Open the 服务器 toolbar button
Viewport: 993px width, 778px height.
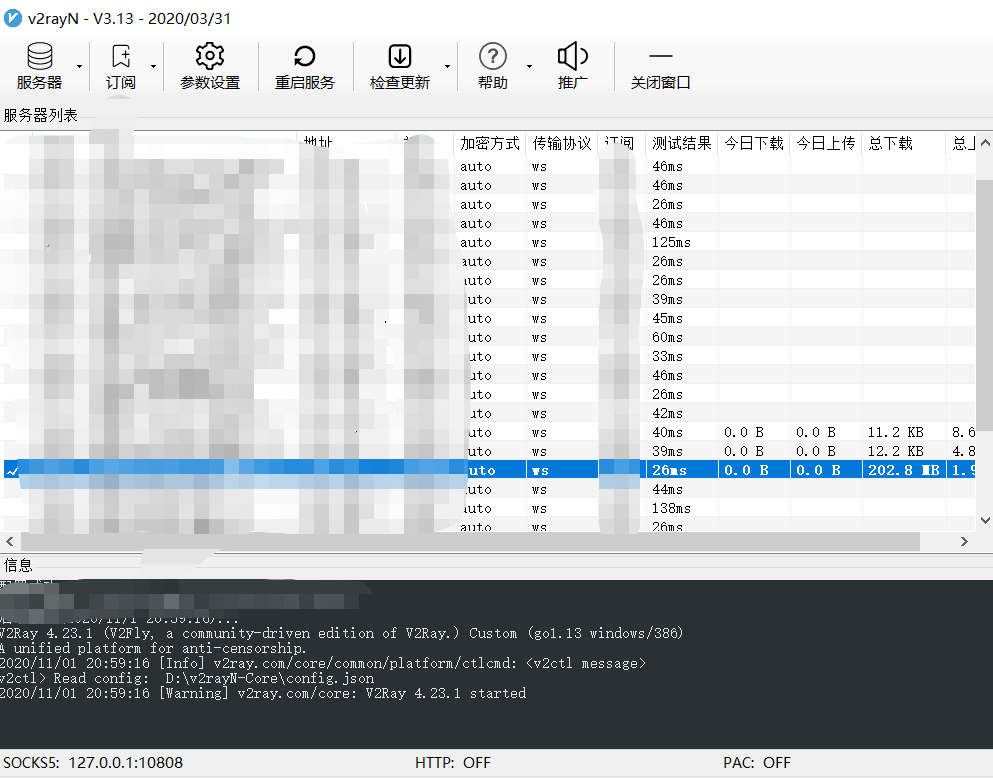click(39, 66)
